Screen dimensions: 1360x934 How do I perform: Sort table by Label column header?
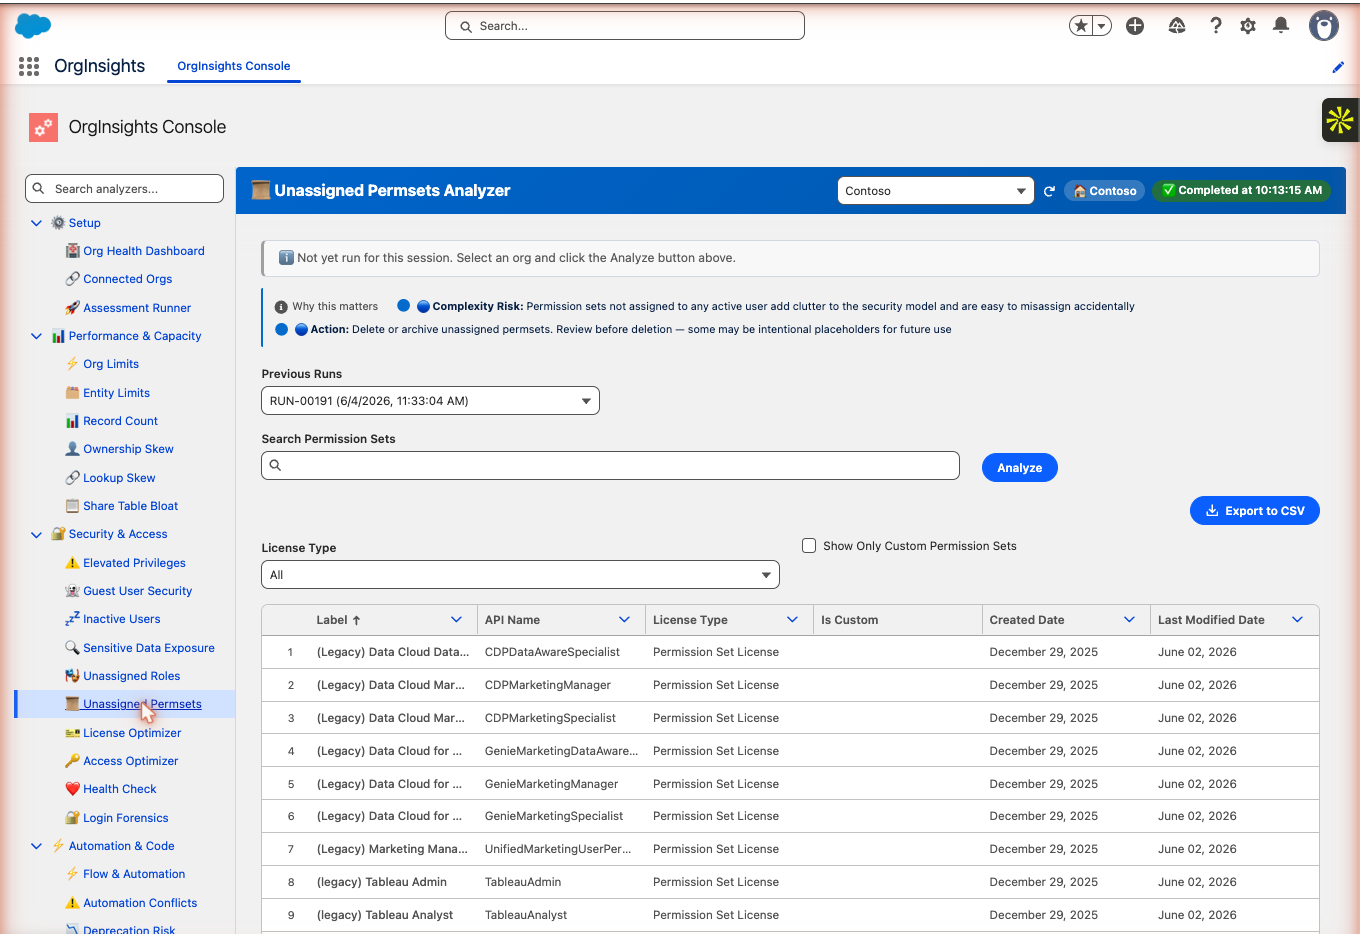(x=338, y=620)
